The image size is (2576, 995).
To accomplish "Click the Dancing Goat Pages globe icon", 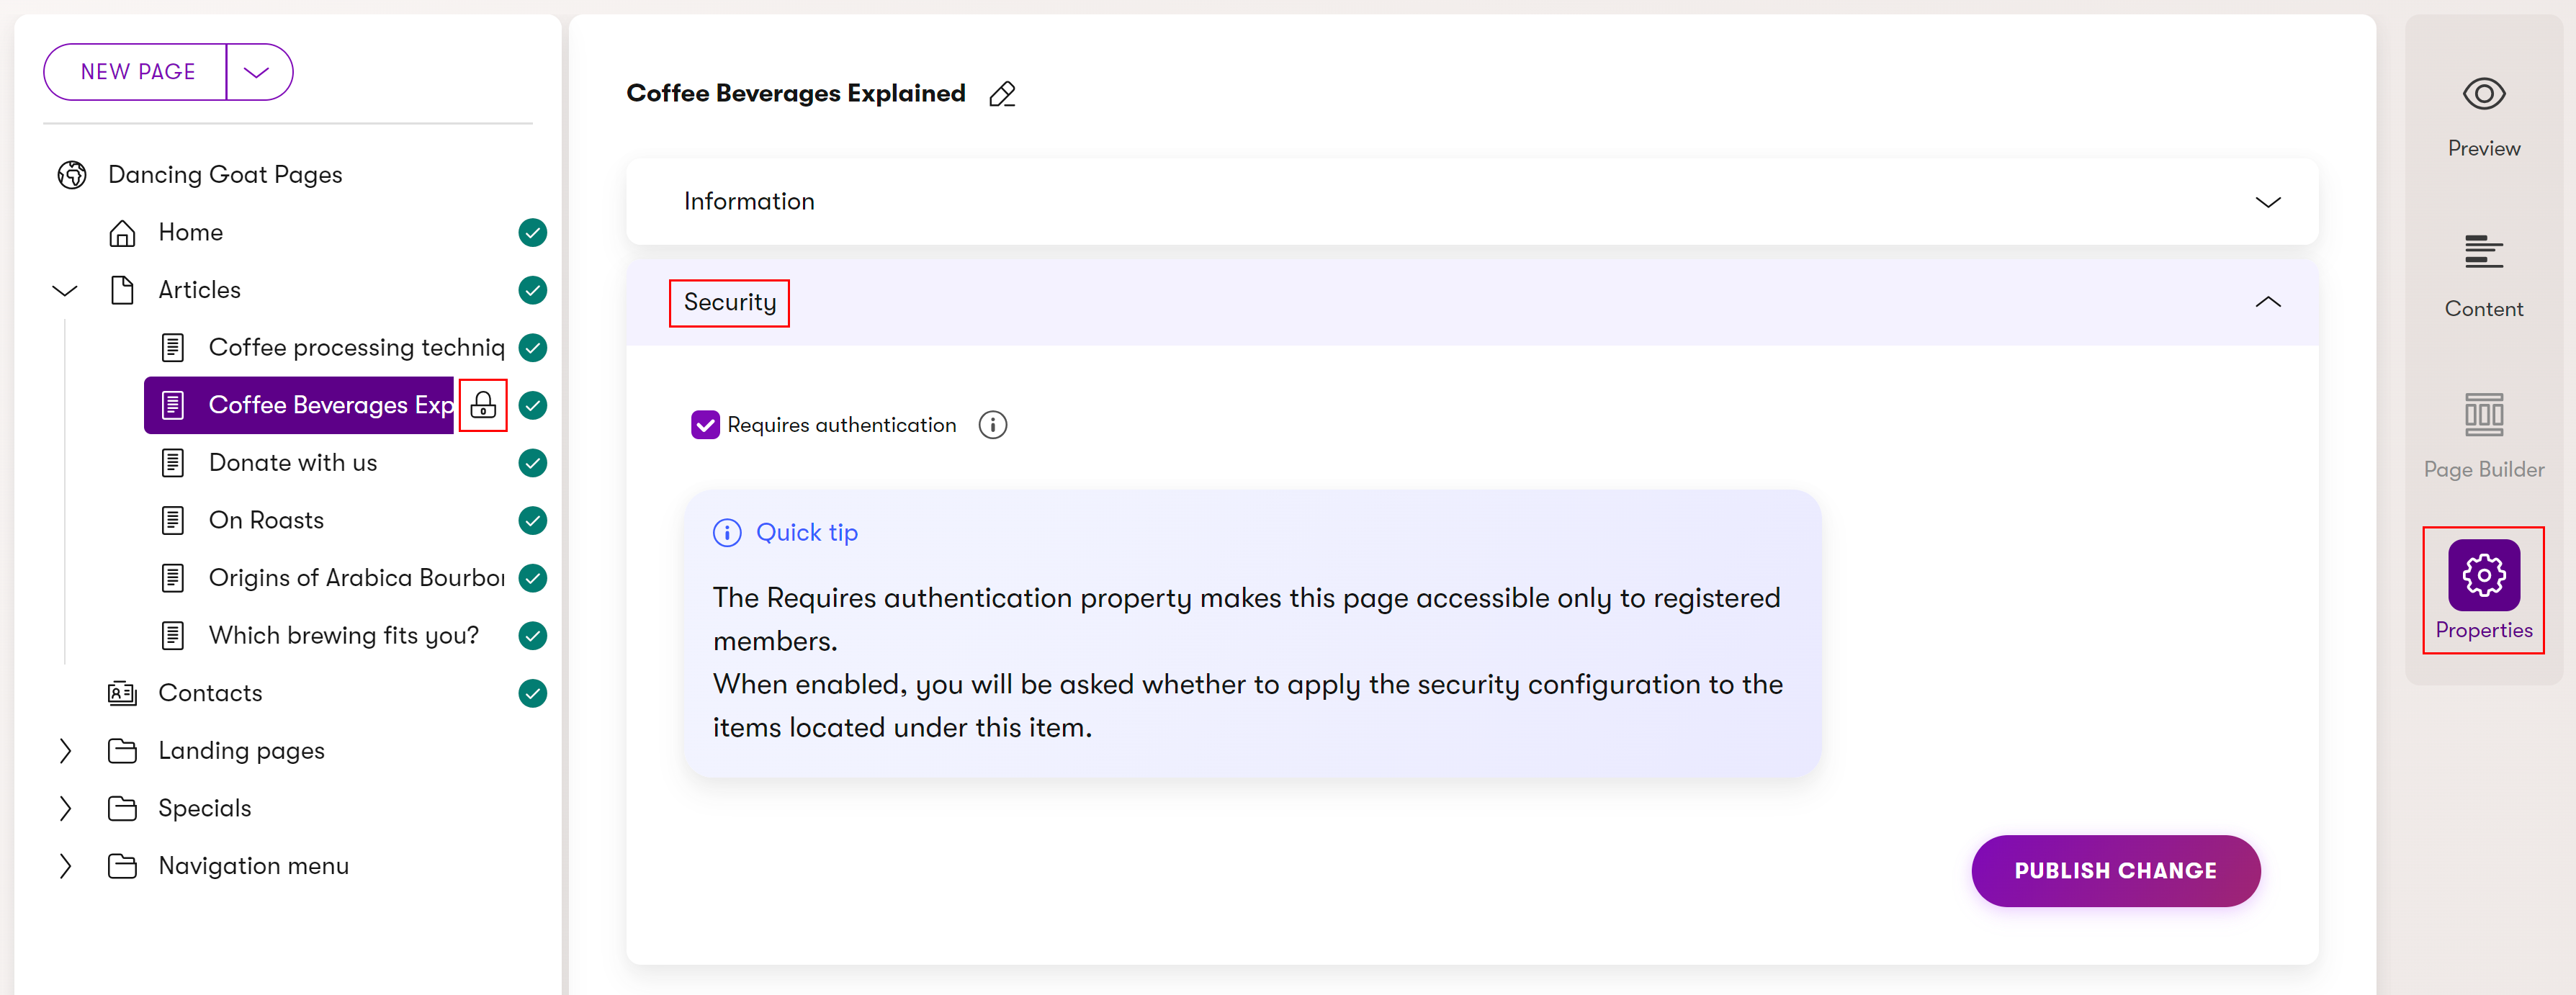I will 72,175.
